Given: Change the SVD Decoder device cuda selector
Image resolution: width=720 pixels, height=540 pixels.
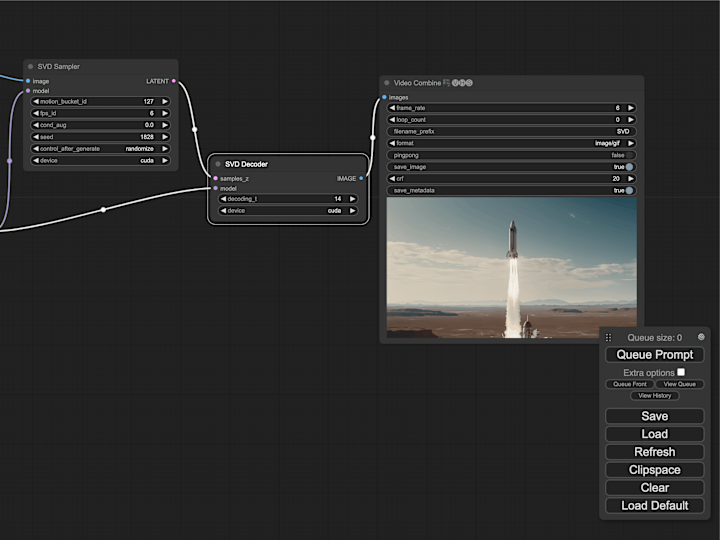Looking at the screenshot, I should coord(288,211).
